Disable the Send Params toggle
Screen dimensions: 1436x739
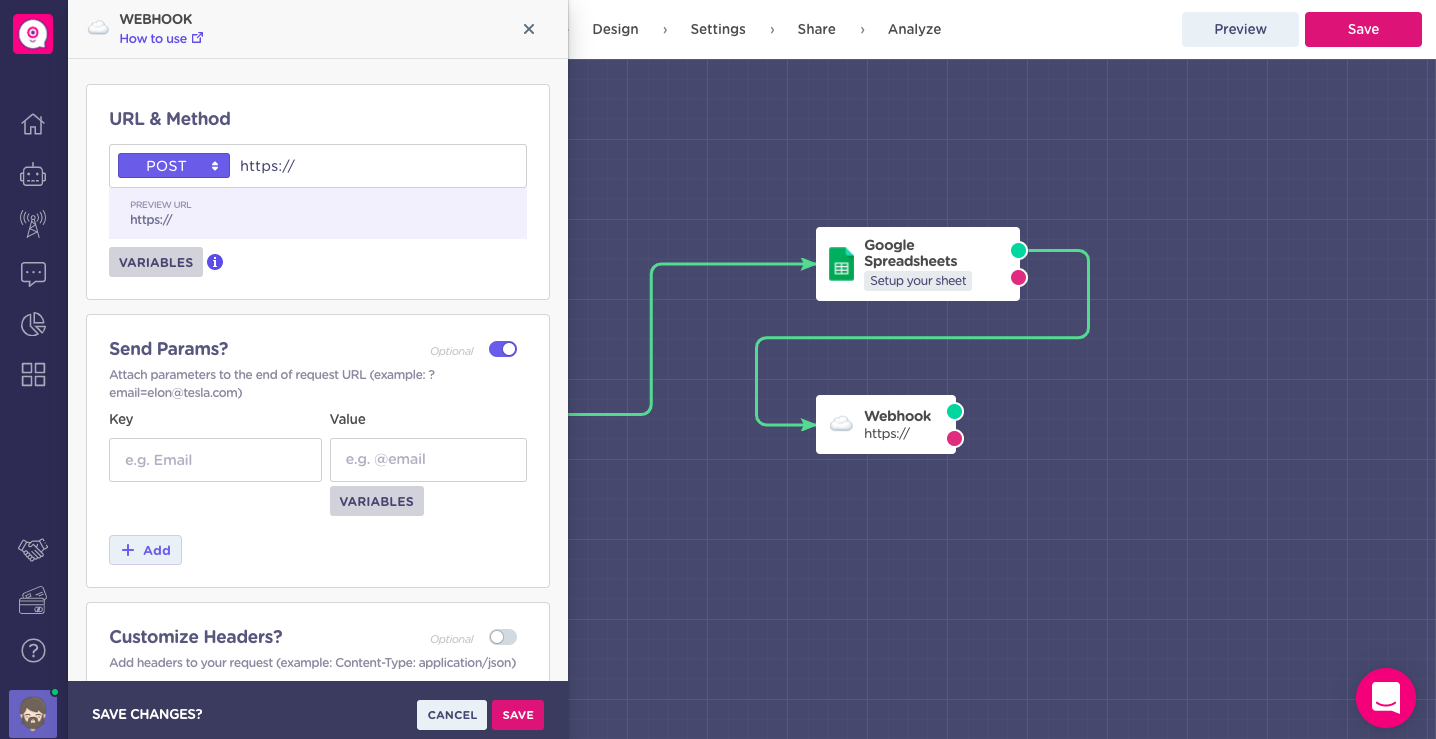[x=503, y=349]
